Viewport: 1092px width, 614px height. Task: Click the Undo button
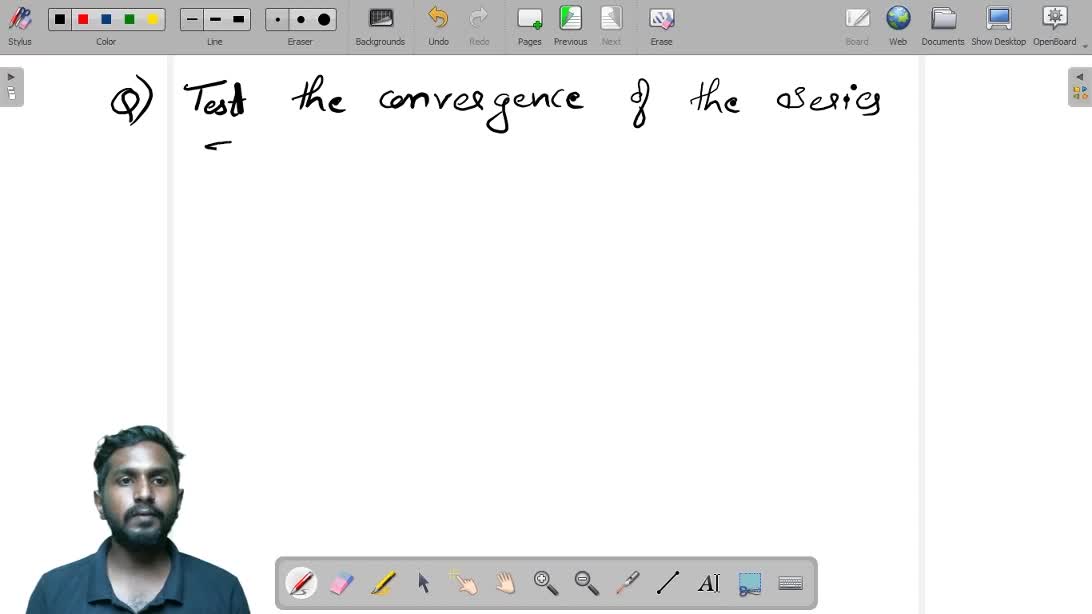(x=438, y=25)
